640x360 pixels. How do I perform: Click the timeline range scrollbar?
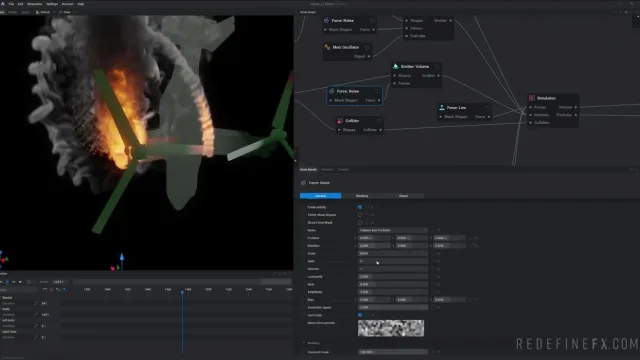click(182, 282)
